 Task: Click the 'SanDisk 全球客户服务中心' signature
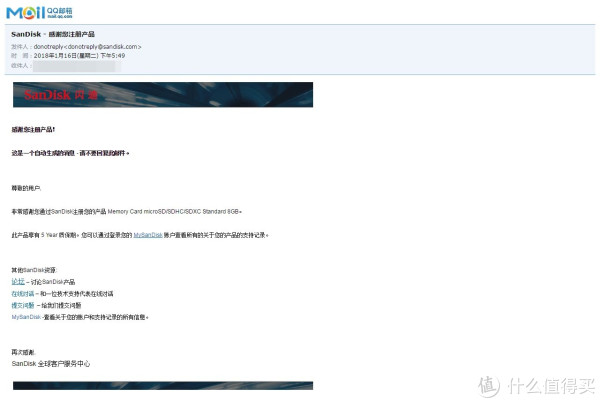(50, 364)
